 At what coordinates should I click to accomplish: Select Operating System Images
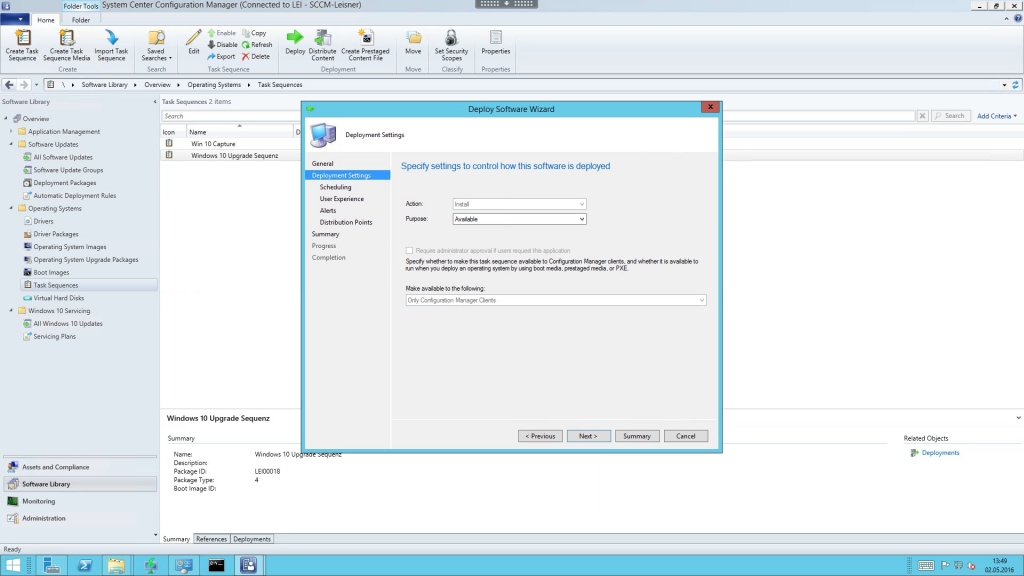pos(69,247)
